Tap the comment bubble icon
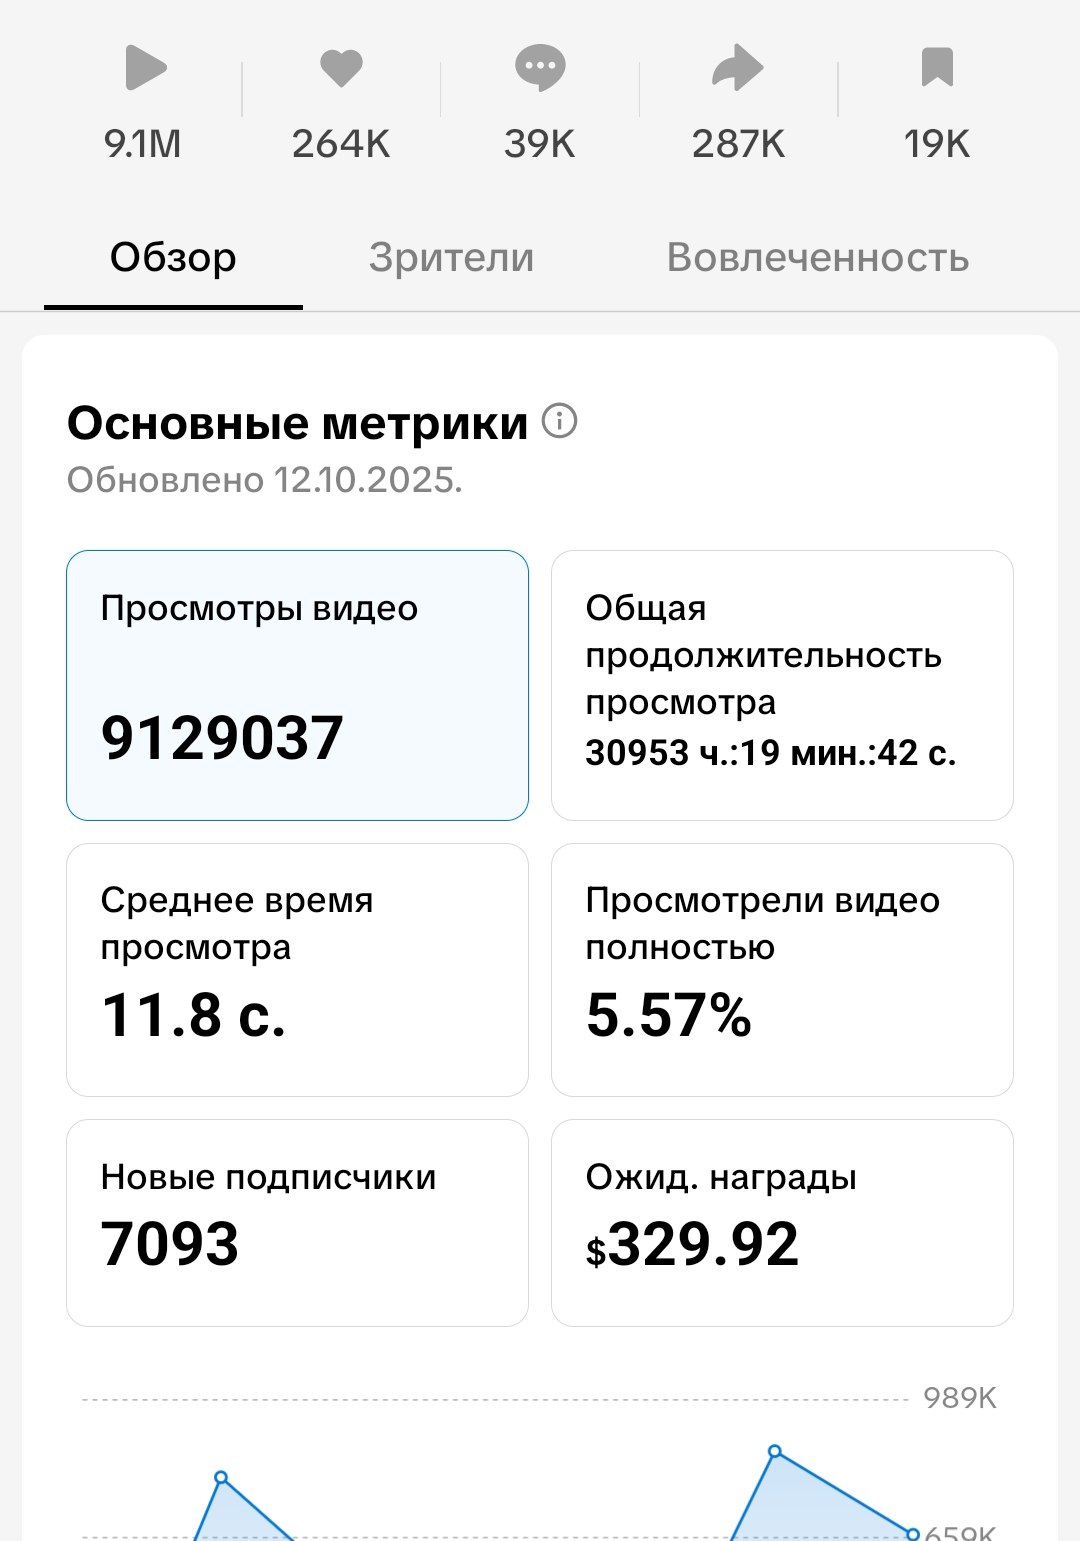This screenshot has height=1541, width=1080. coord(540,69)
